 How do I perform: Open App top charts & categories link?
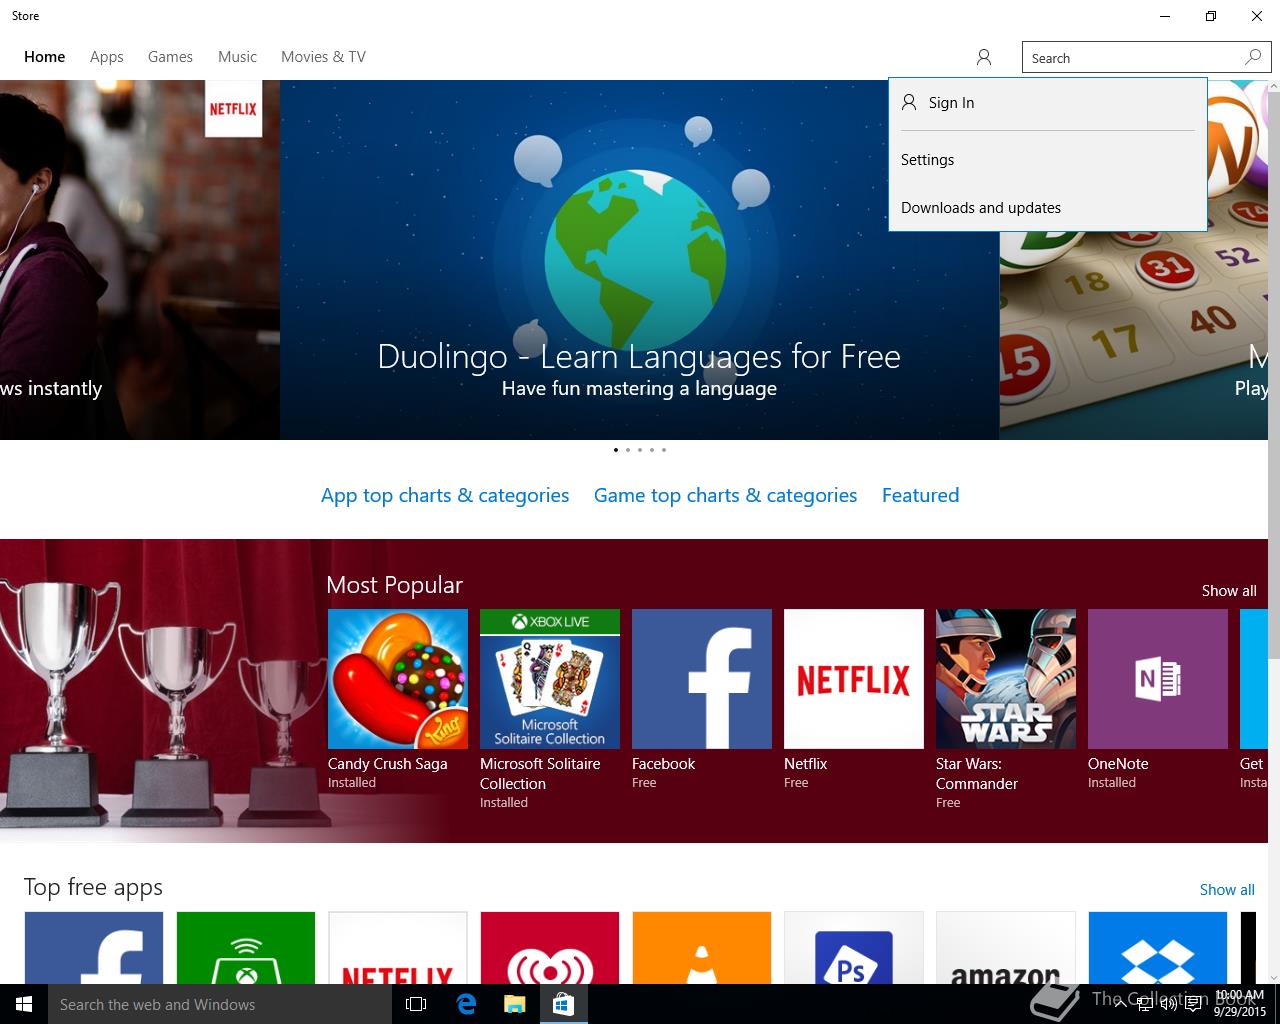[445, 495]
